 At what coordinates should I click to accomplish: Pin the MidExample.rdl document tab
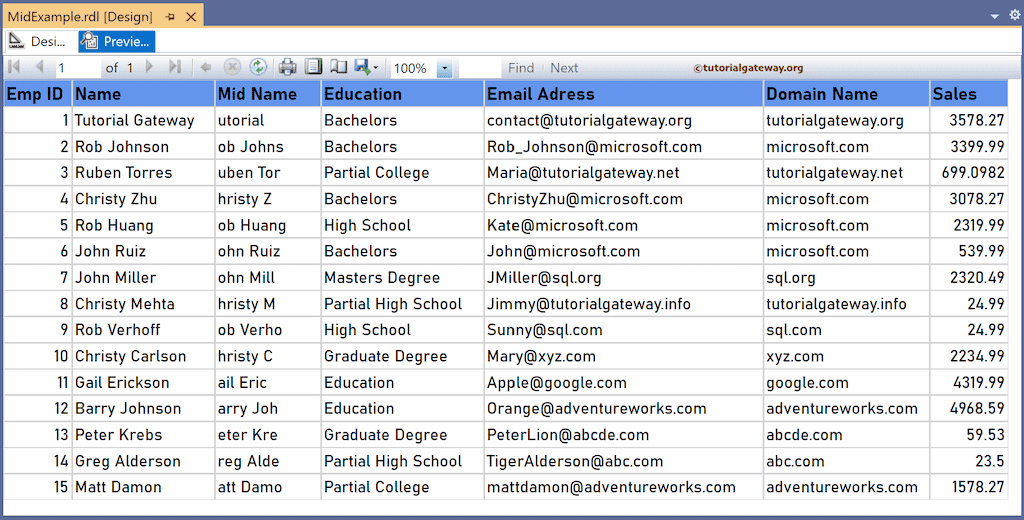click(x=170, y=17)
